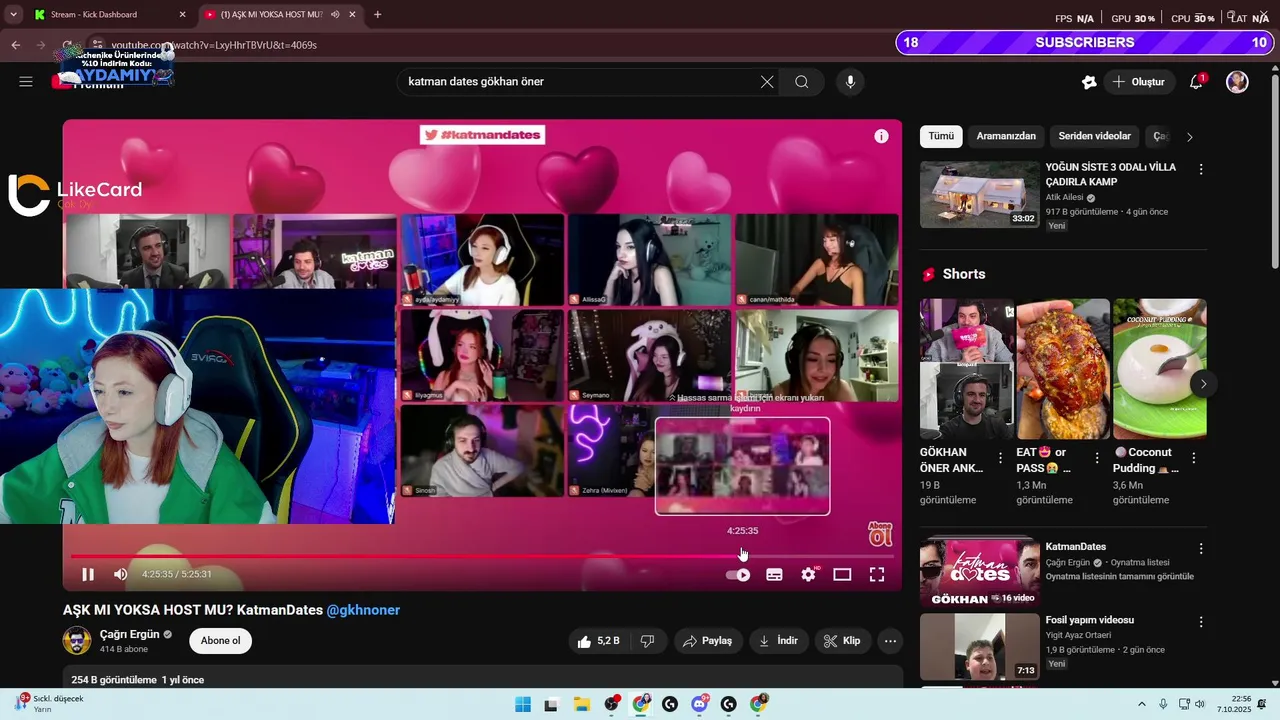Open options for Fosil yapım videosu
The image size is (1280, 720).
coord(1201,622)
